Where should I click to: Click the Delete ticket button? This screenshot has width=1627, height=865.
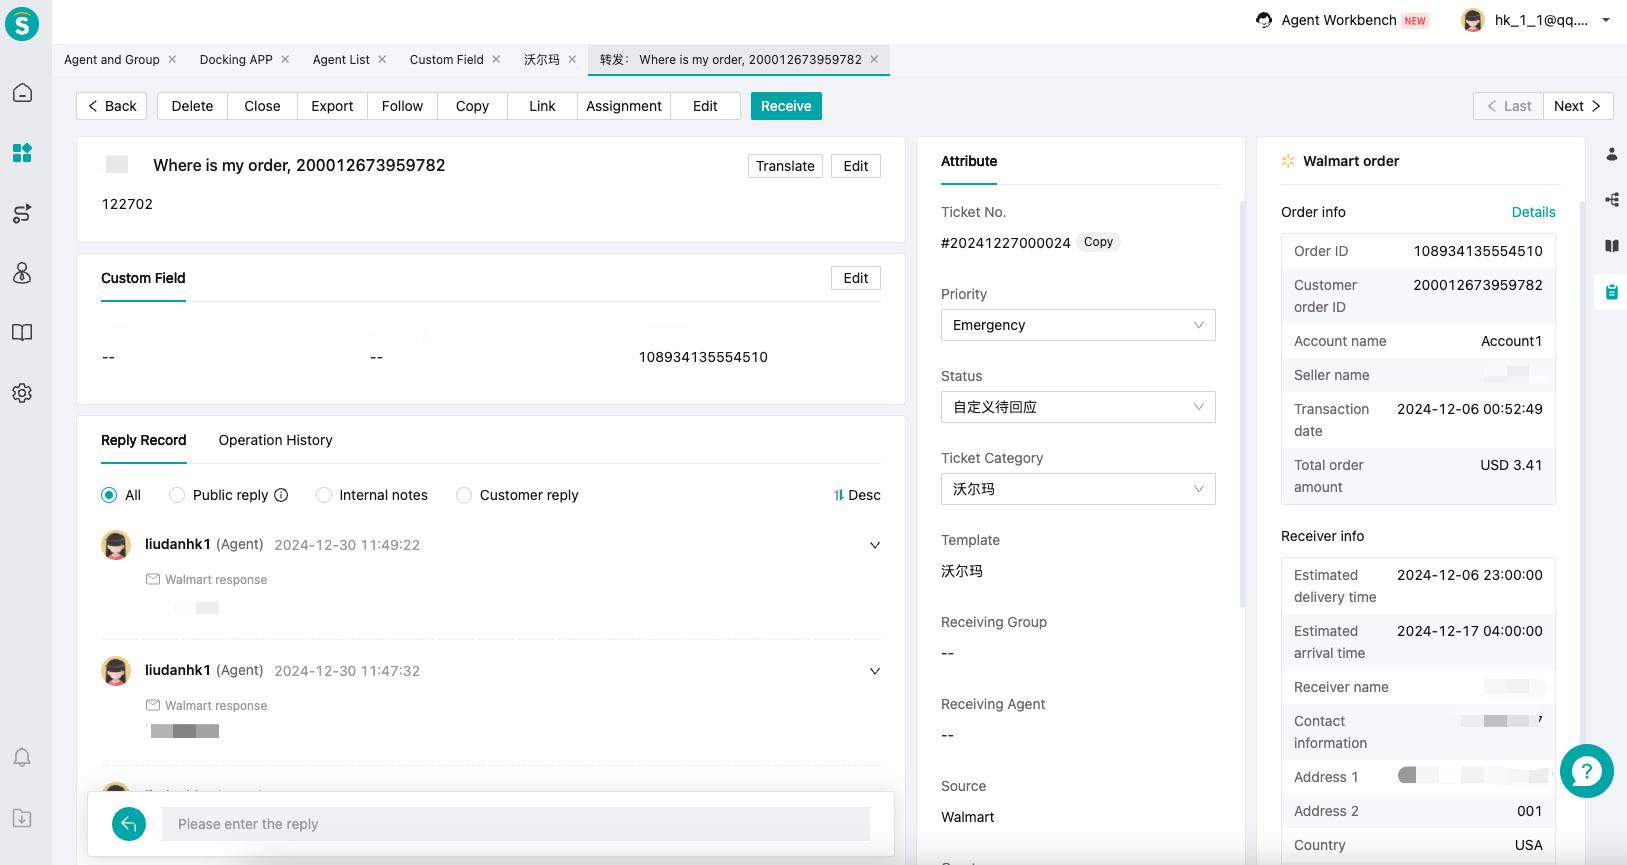192,106
